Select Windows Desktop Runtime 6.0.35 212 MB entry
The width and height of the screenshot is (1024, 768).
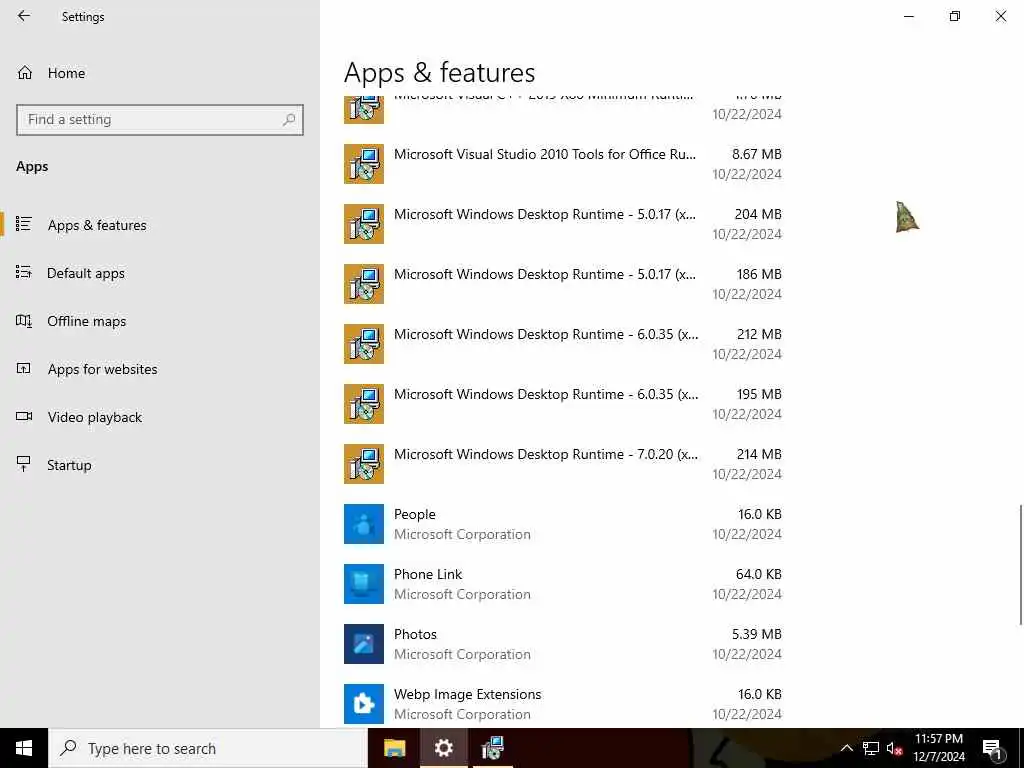click(563, 344)
